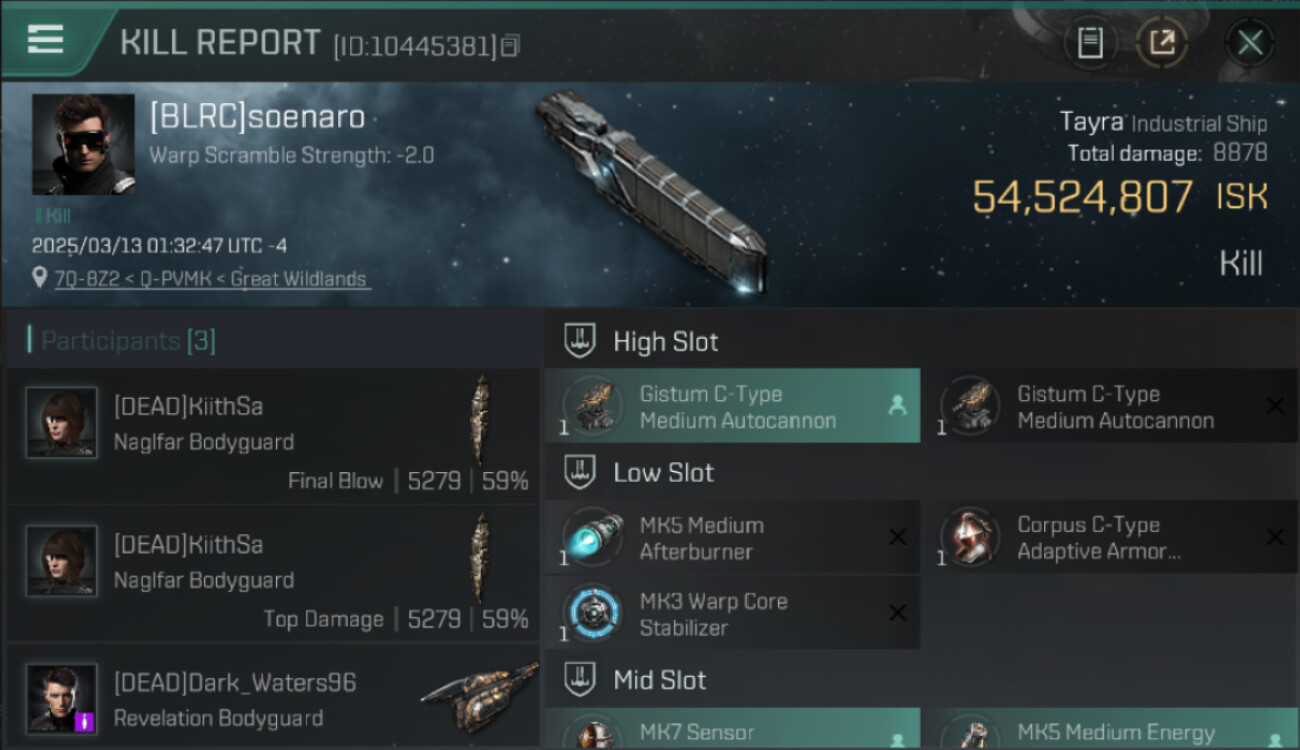
Task: Share the kill report externally
Action: [x=1161, y=43]
